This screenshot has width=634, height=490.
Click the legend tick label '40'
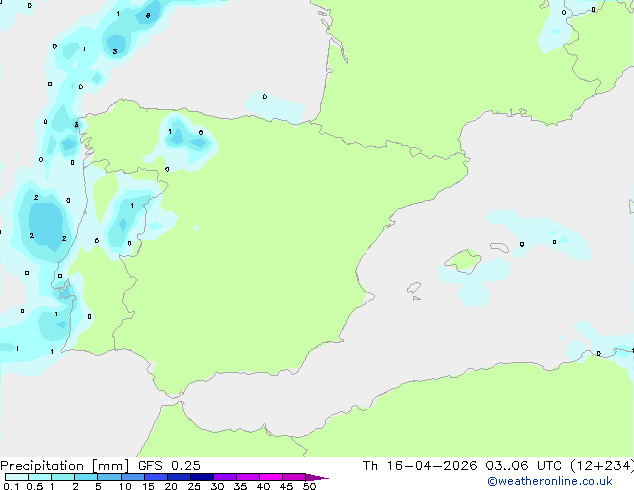coord(263,486)
